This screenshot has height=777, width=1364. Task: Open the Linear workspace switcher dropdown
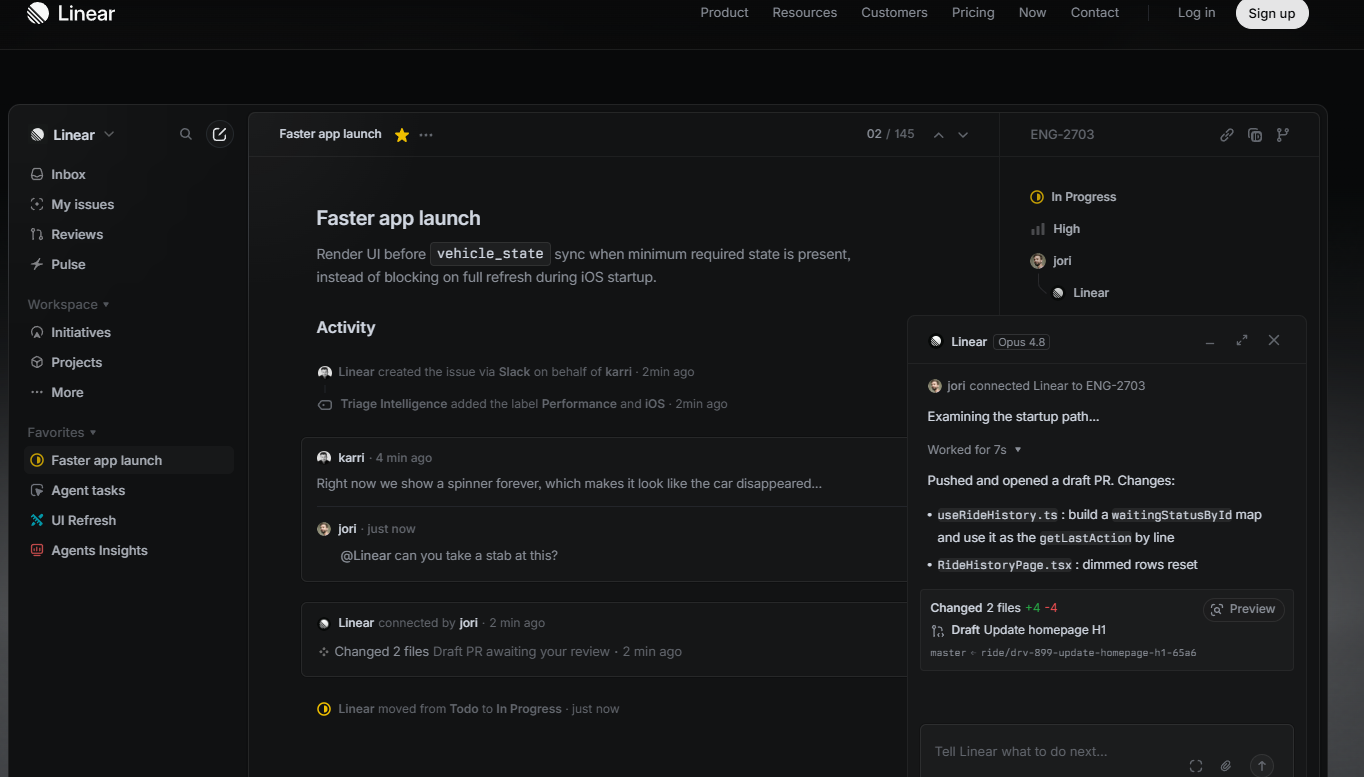coord(72,134)
